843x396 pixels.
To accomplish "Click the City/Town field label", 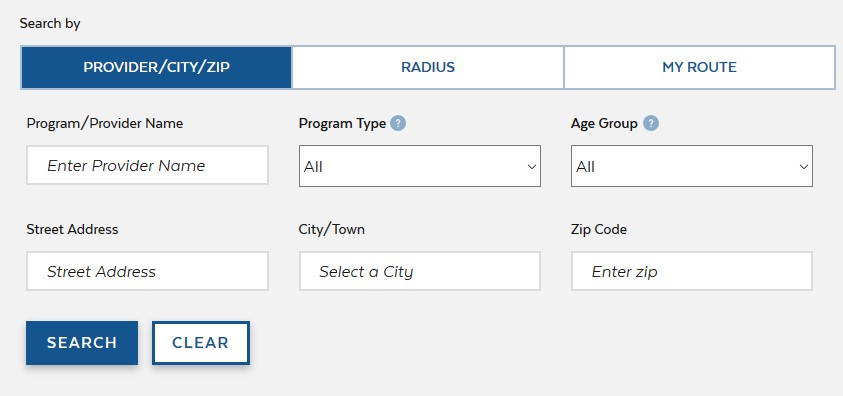I will (x=332, y=229).
